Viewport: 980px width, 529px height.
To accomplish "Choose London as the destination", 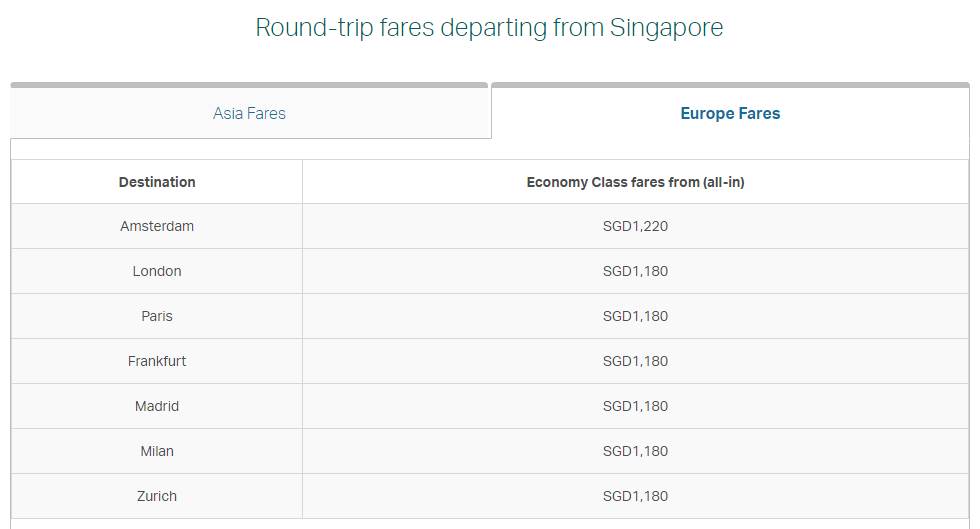I will pyautogui.click(x=157, y=271).
